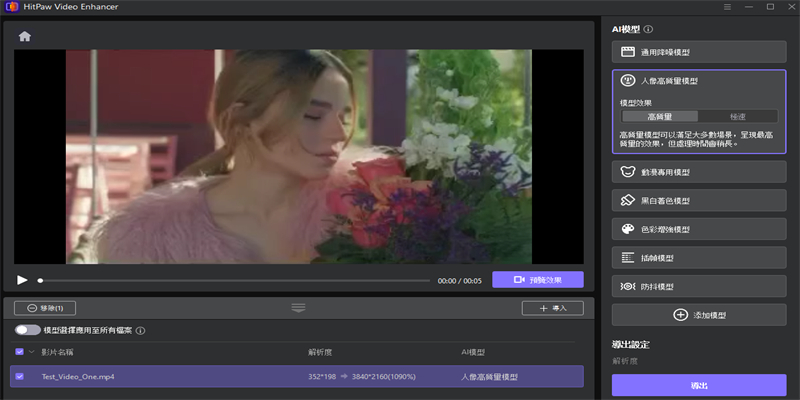Select the 防抖模型 stabilize model
Screen dimensions: 800x400
pyautogui.click(x=699, y=286)
